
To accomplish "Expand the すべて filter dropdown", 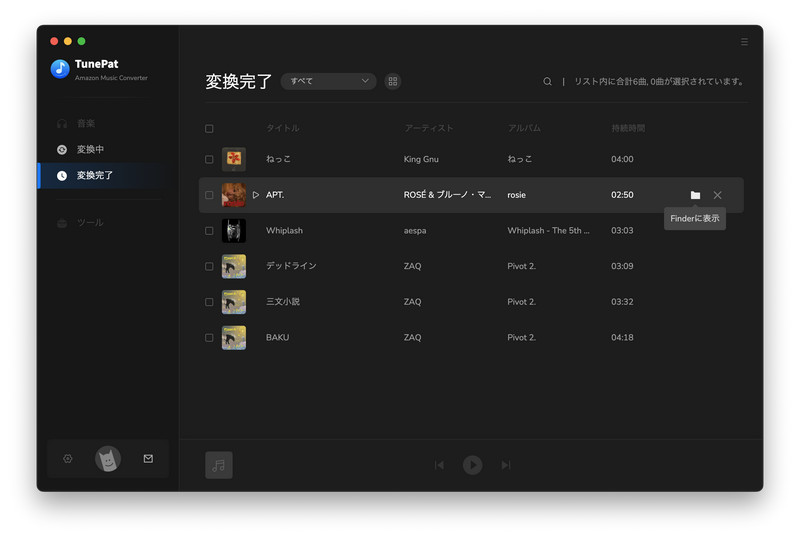I will click(x=329, y=81).
